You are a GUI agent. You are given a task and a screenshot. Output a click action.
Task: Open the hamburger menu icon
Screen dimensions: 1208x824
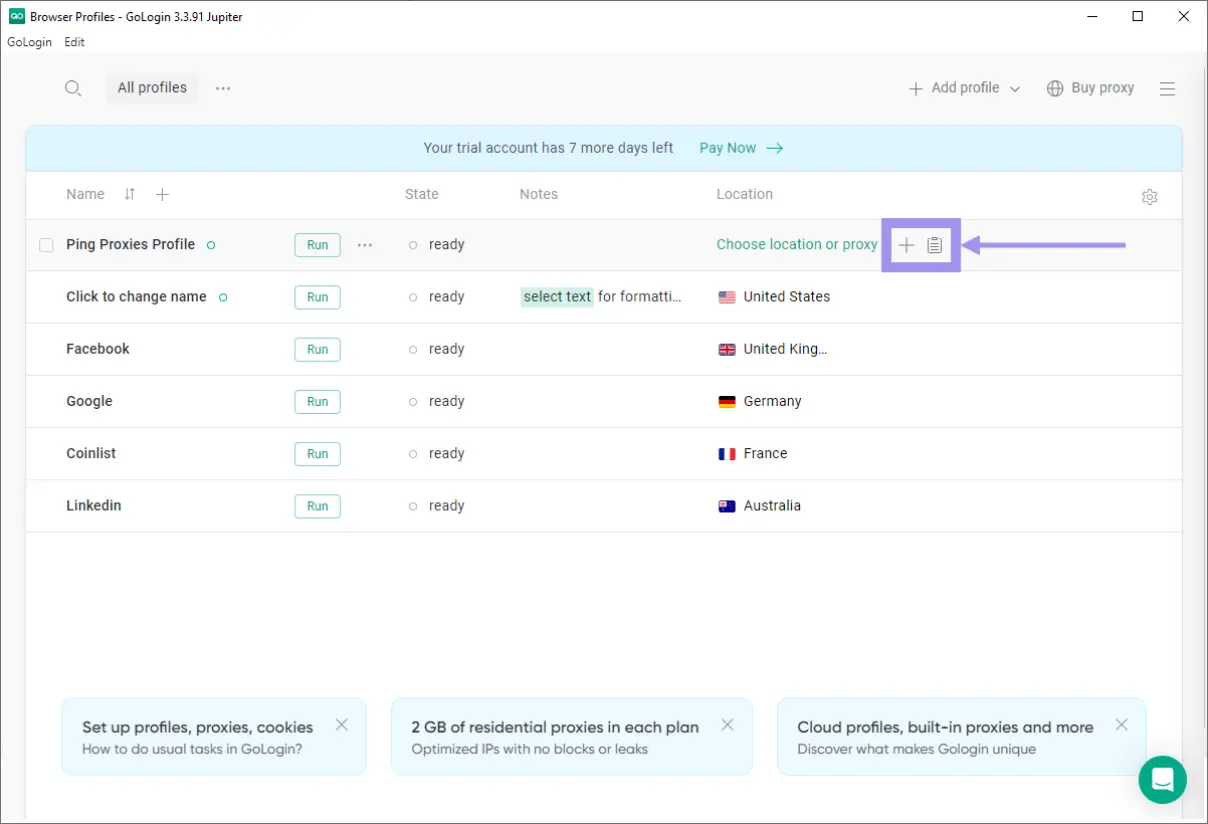tap(1167, 88)
